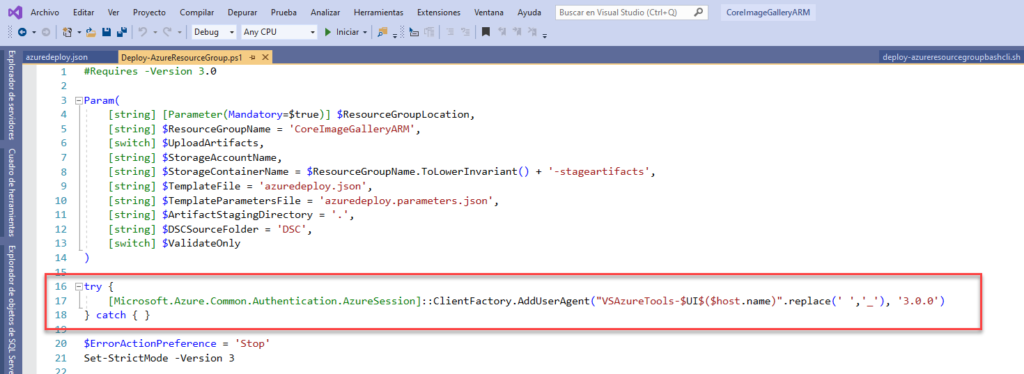
Task: Navigate backward with the back arrow icon
Action: coord(22,32)
